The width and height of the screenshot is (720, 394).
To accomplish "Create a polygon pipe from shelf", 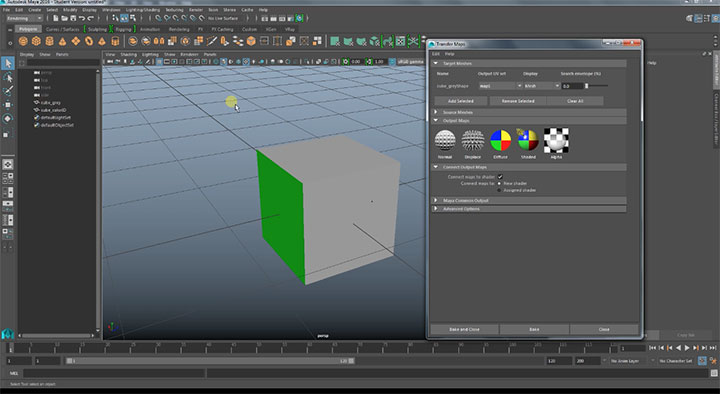I will click(x=115, y=41).
